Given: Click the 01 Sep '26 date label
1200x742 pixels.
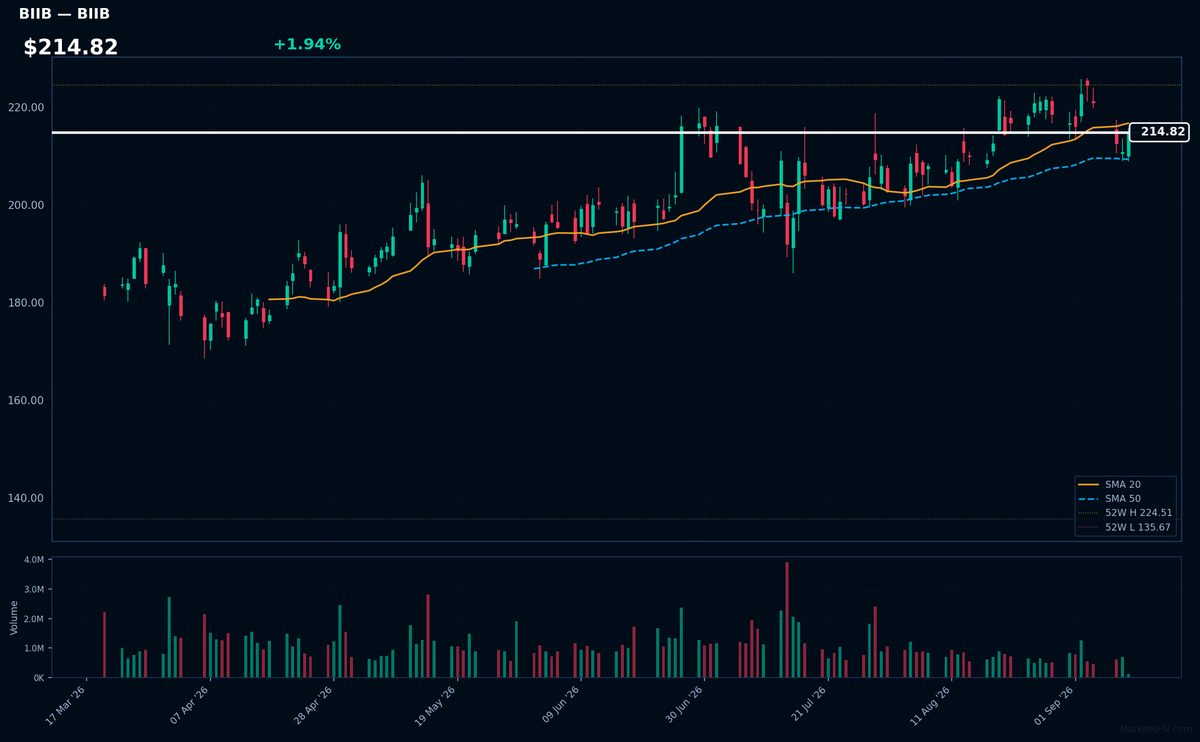Looking at the screenshot, I should click(x=1053, y=705).
